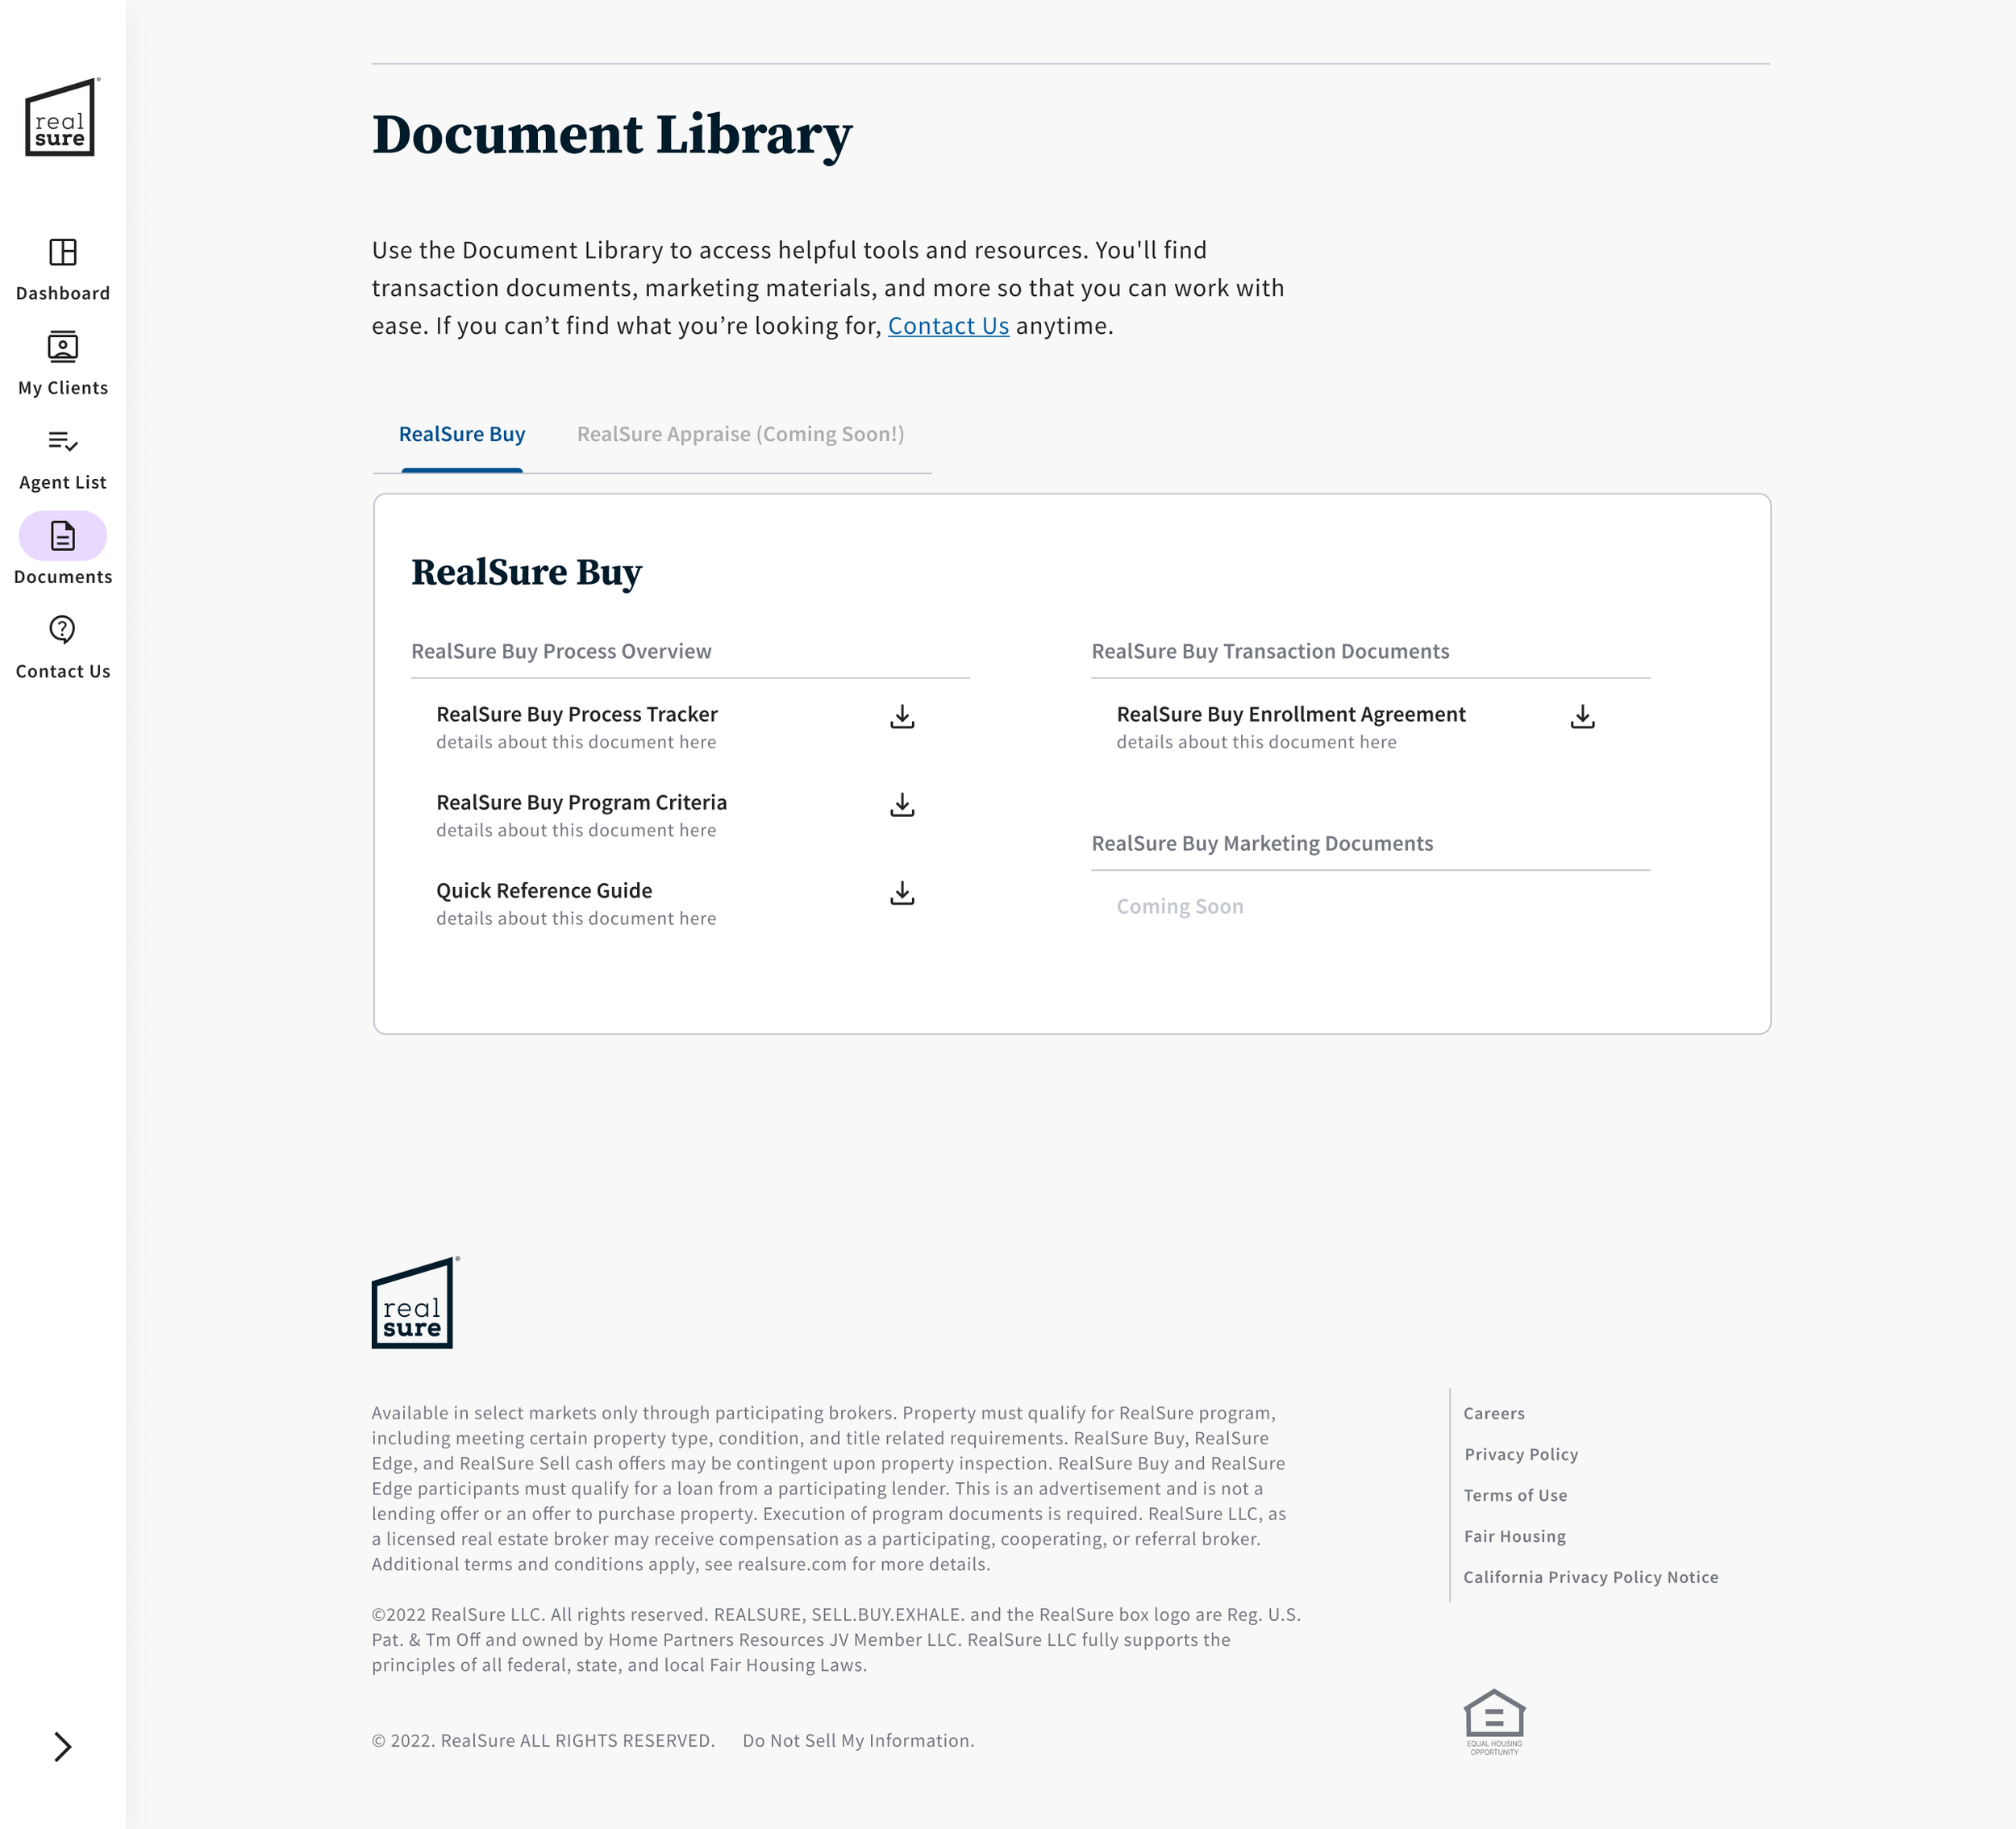The image size is (2016, 1829).
Task: Select RealSure Appraise (Coming Soon!) tab
Action: point(740,434)
